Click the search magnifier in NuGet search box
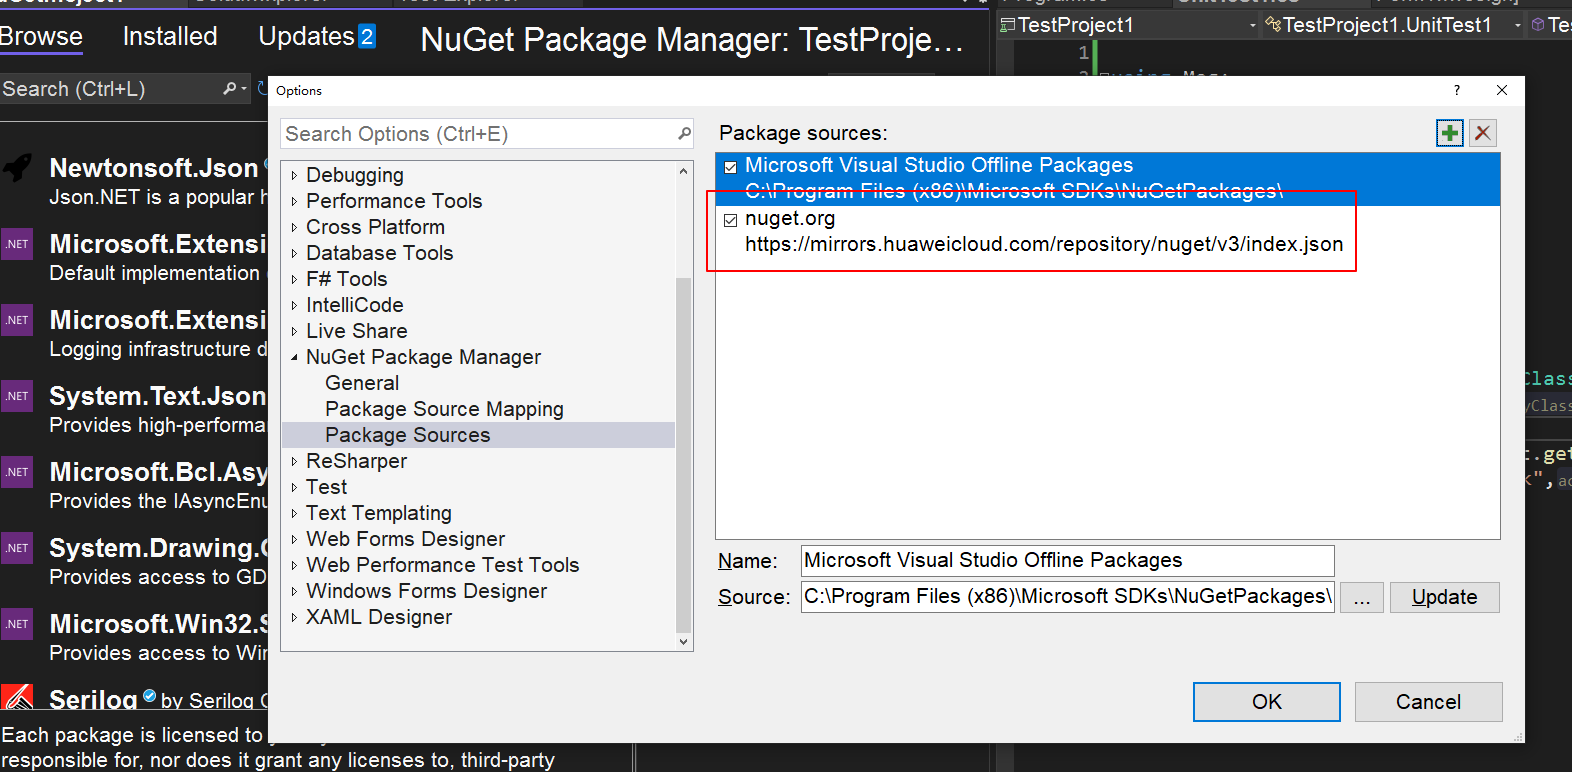 [229, 89]
